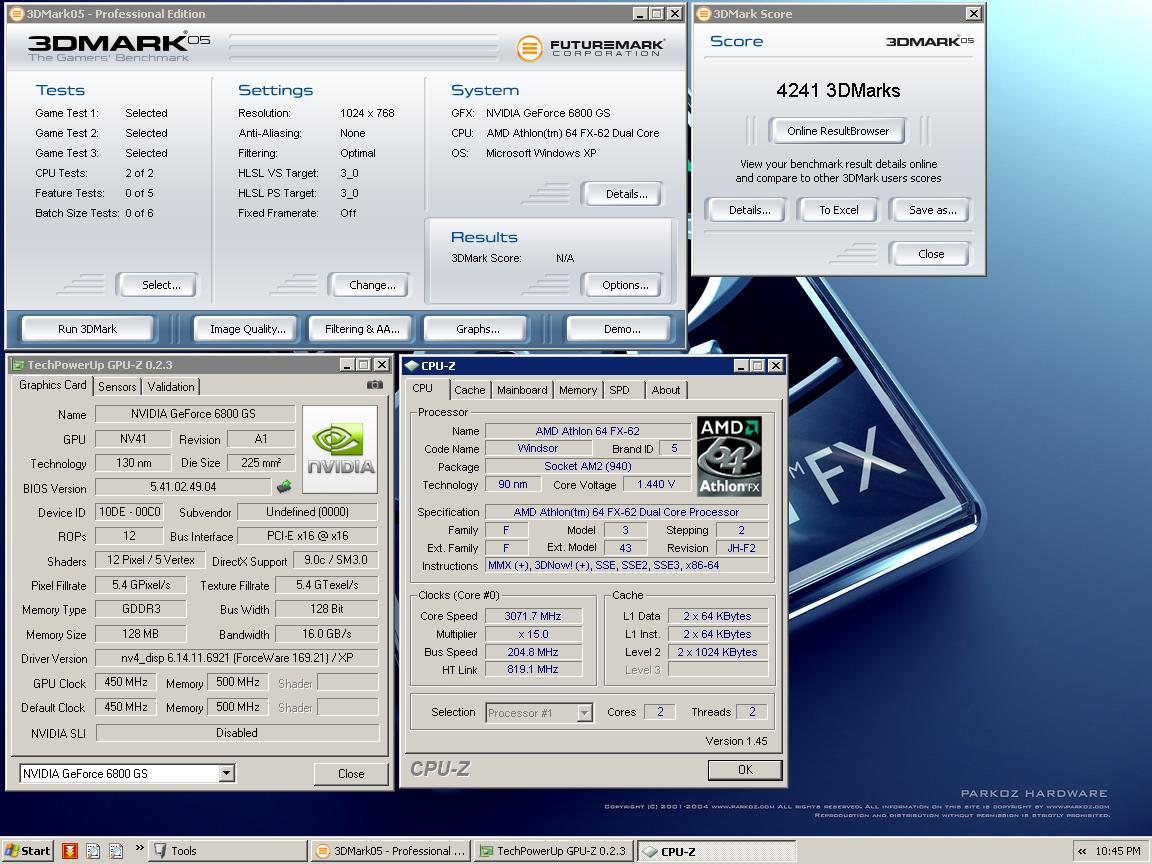
Task: Click the CPU-Z window title icon
Action: pos(412,366)
